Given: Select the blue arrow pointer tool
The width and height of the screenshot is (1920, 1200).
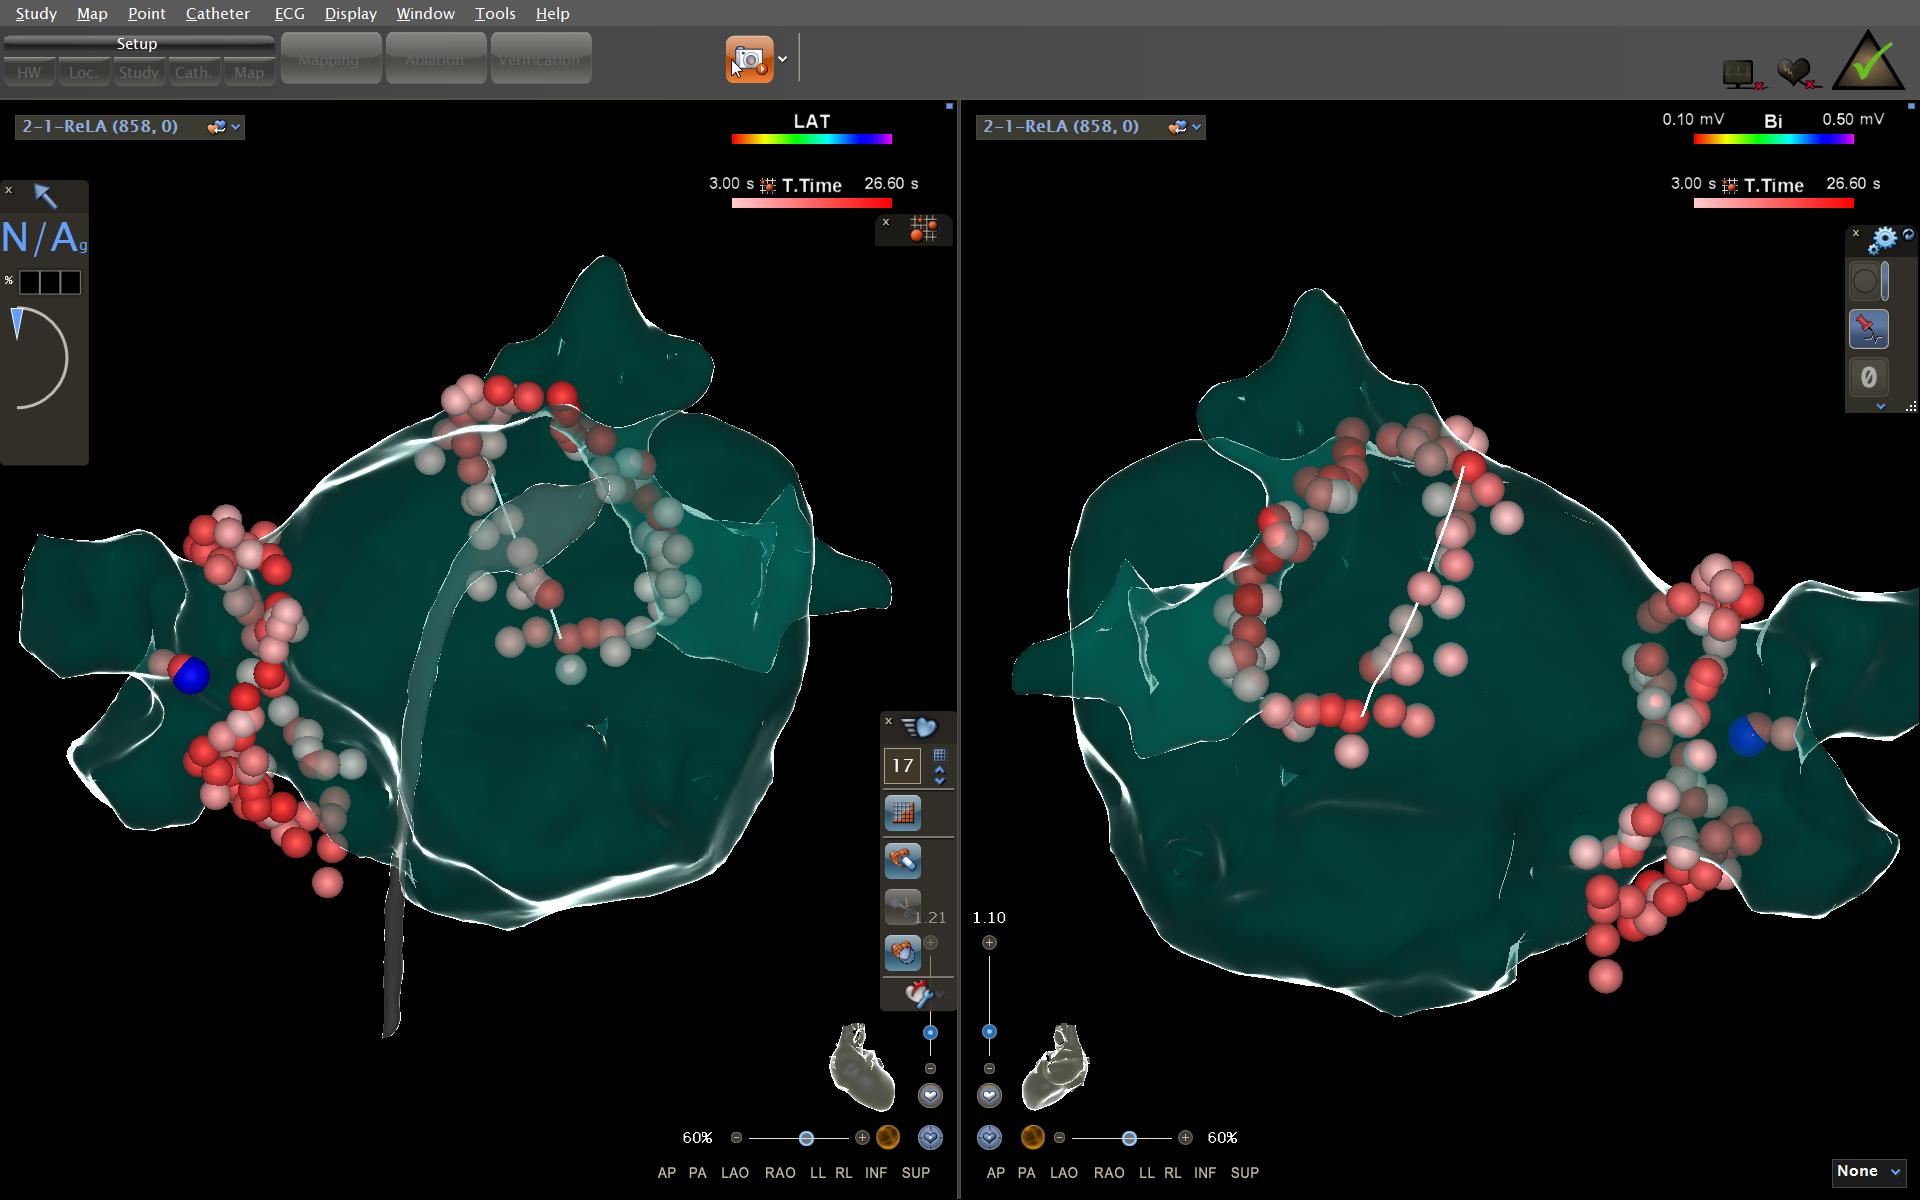Looking at the screenshot, I should pyautogui.click(x=45, y=195).
